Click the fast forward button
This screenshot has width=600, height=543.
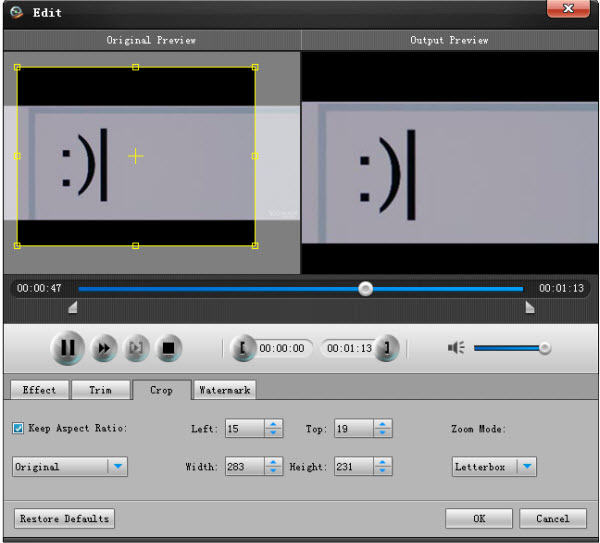103,348
